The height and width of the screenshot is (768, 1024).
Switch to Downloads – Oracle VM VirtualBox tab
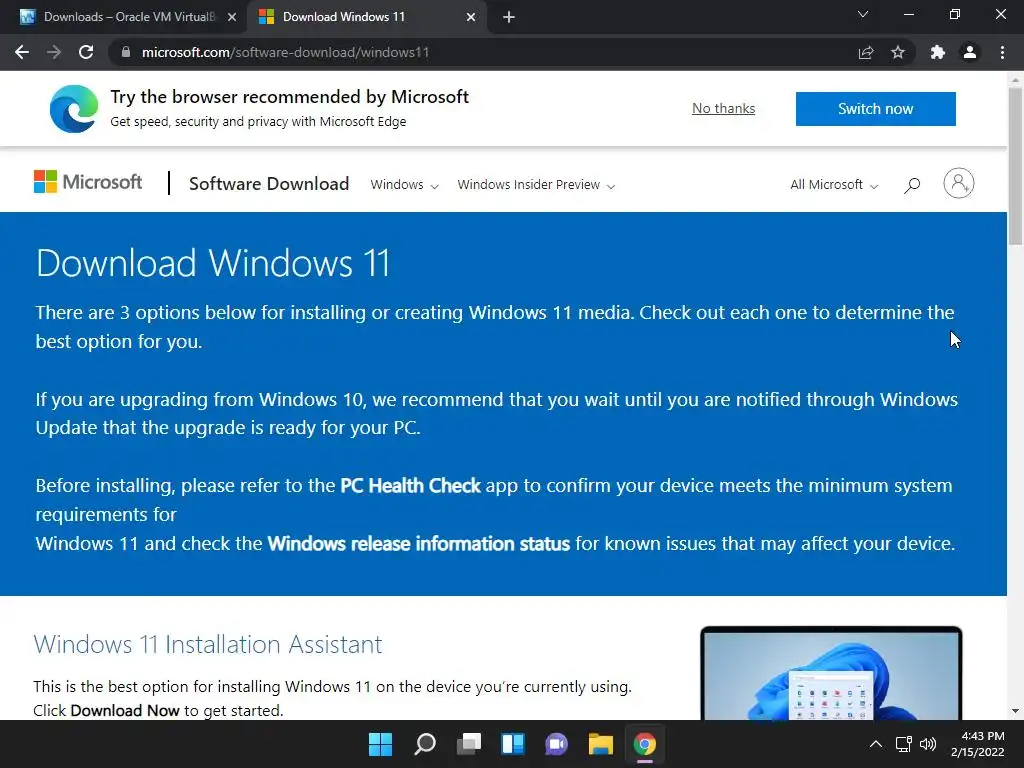122,17
